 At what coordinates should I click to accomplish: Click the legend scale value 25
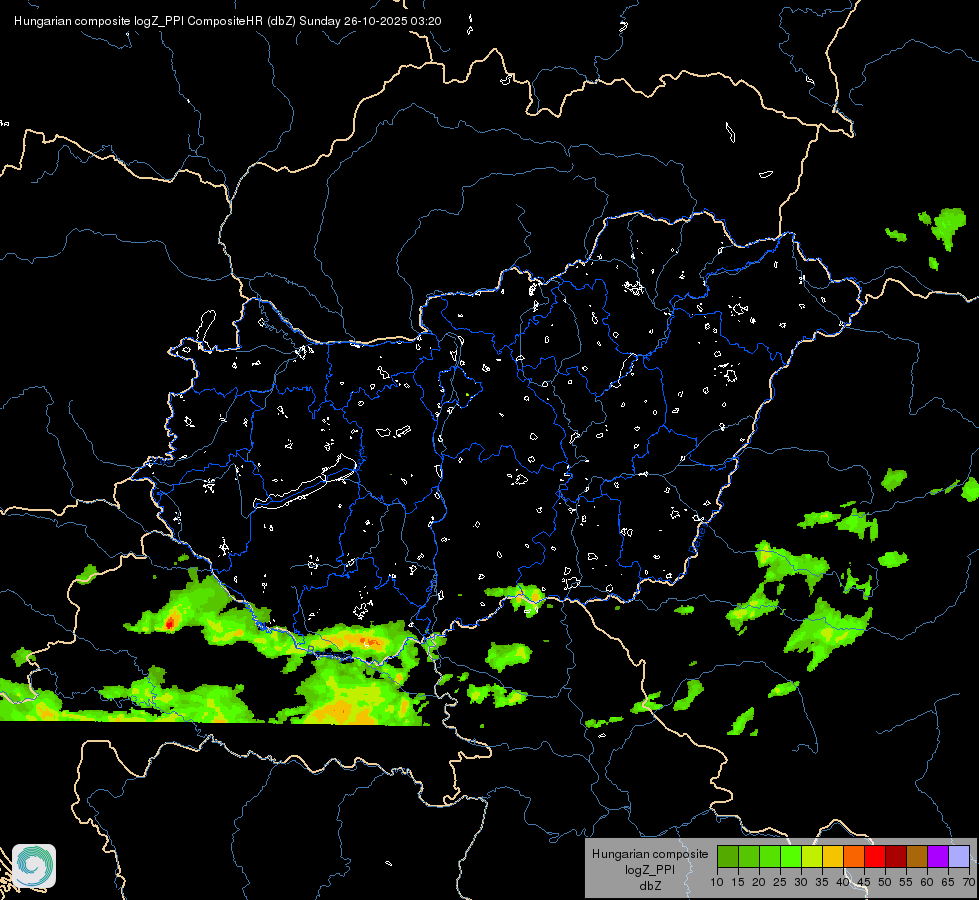(780, 883)
